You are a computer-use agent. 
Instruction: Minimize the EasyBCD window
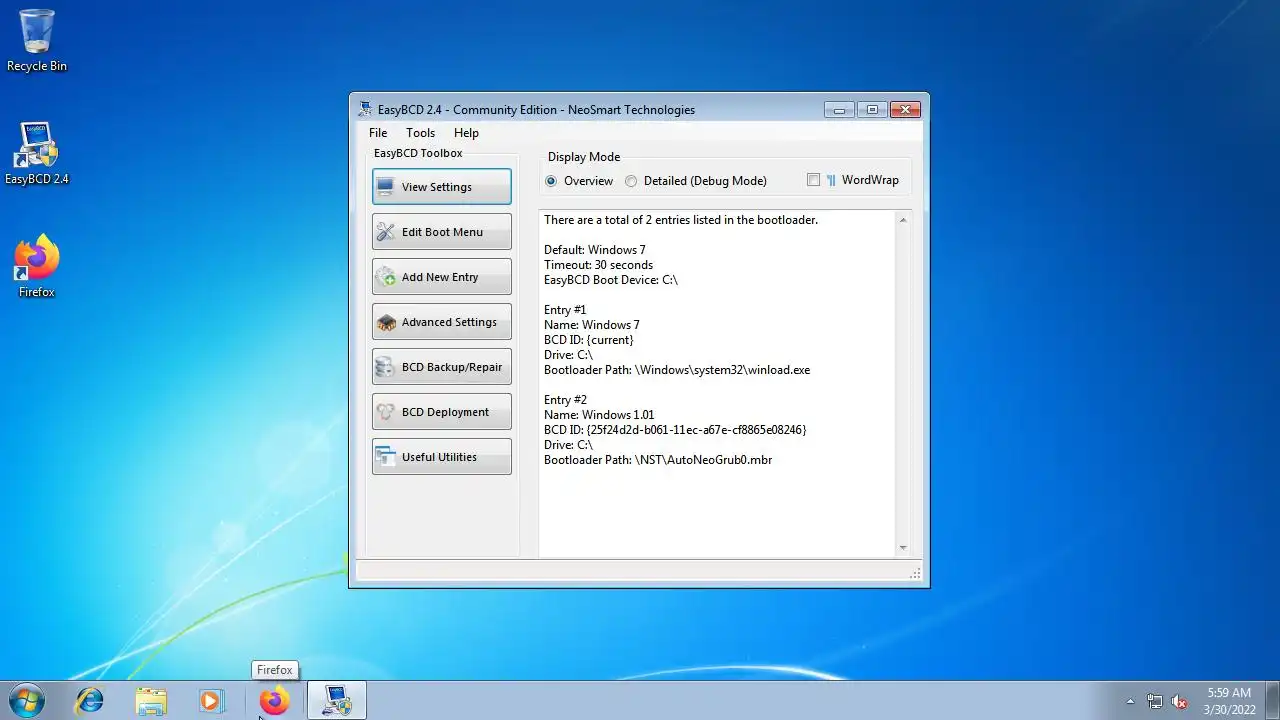click(x=839, y=109)
